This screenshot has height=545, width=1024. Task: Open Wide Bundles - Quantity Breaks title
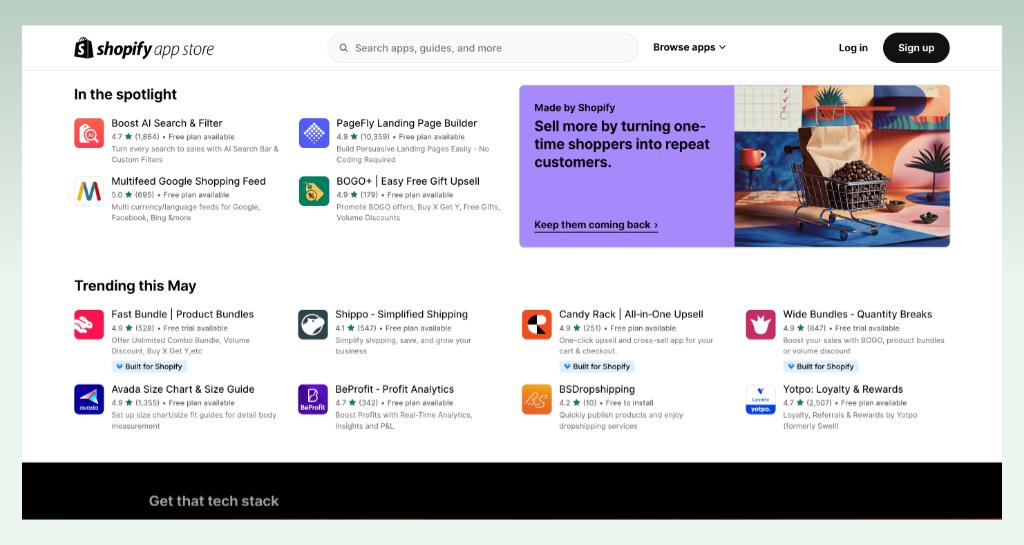pos(857,314)
